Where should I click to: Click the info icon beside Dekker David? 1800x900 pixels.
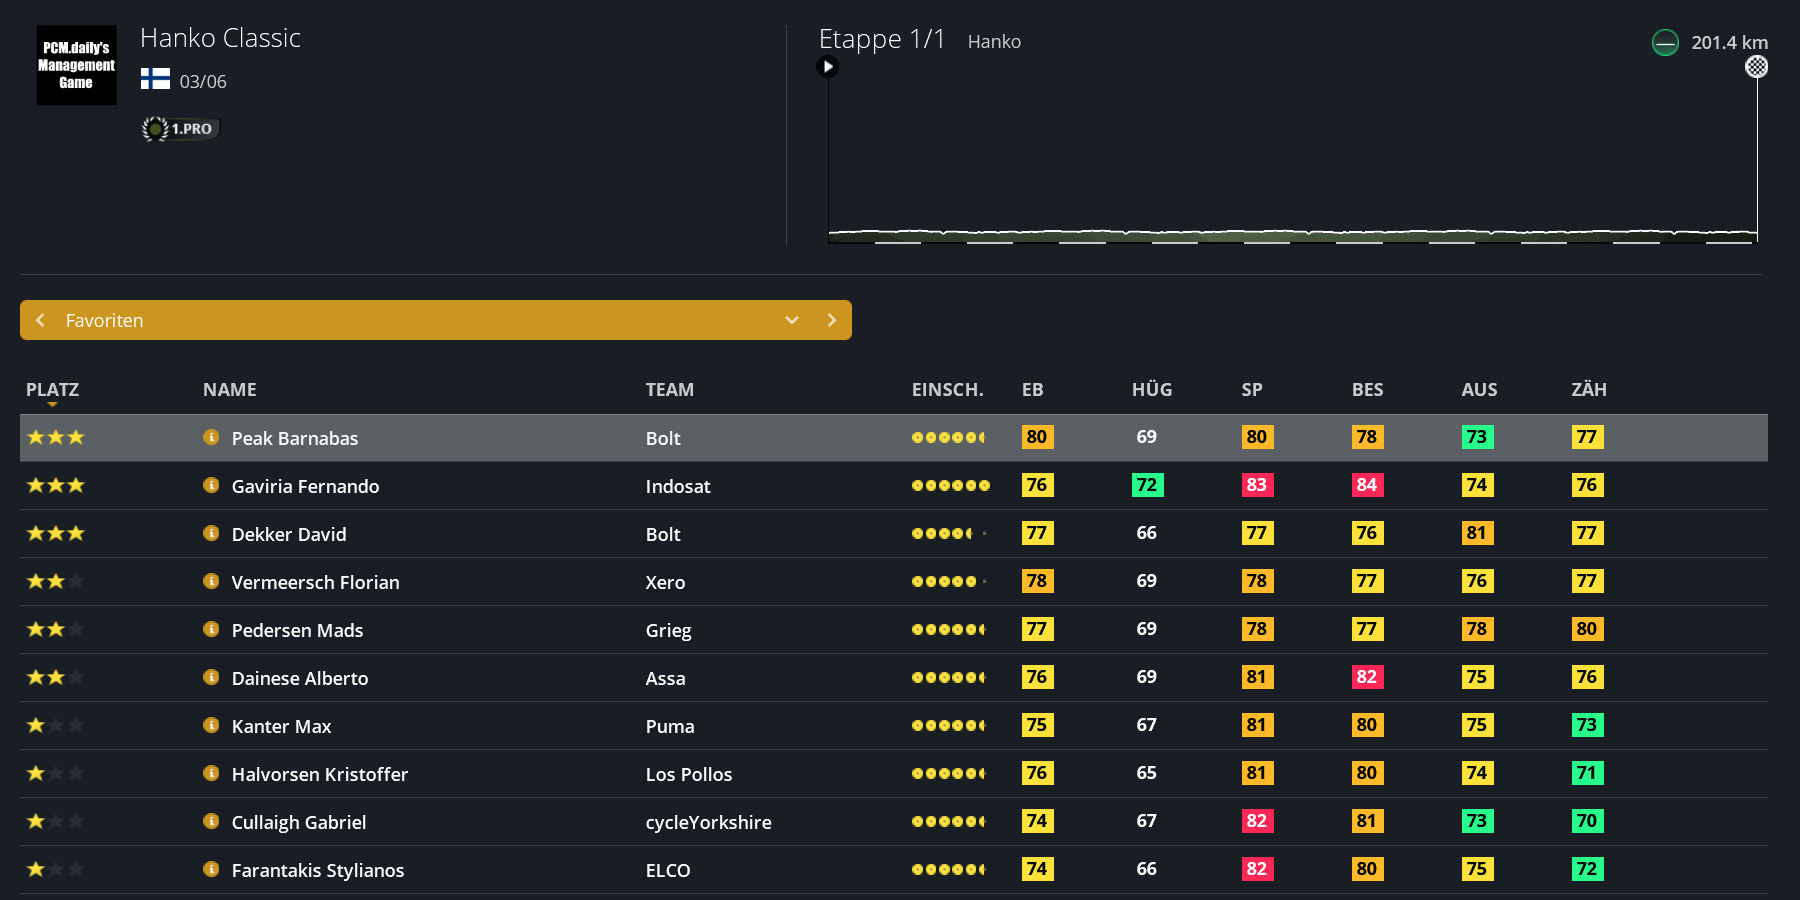coord(211,533)
